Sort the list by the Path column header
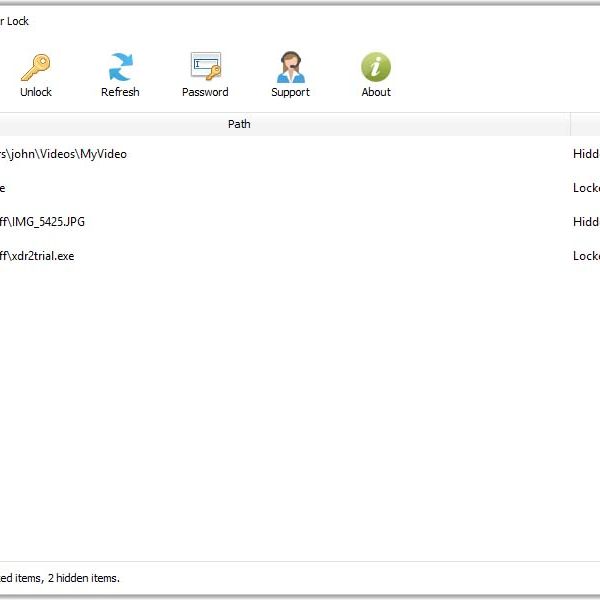 [239, 124]
